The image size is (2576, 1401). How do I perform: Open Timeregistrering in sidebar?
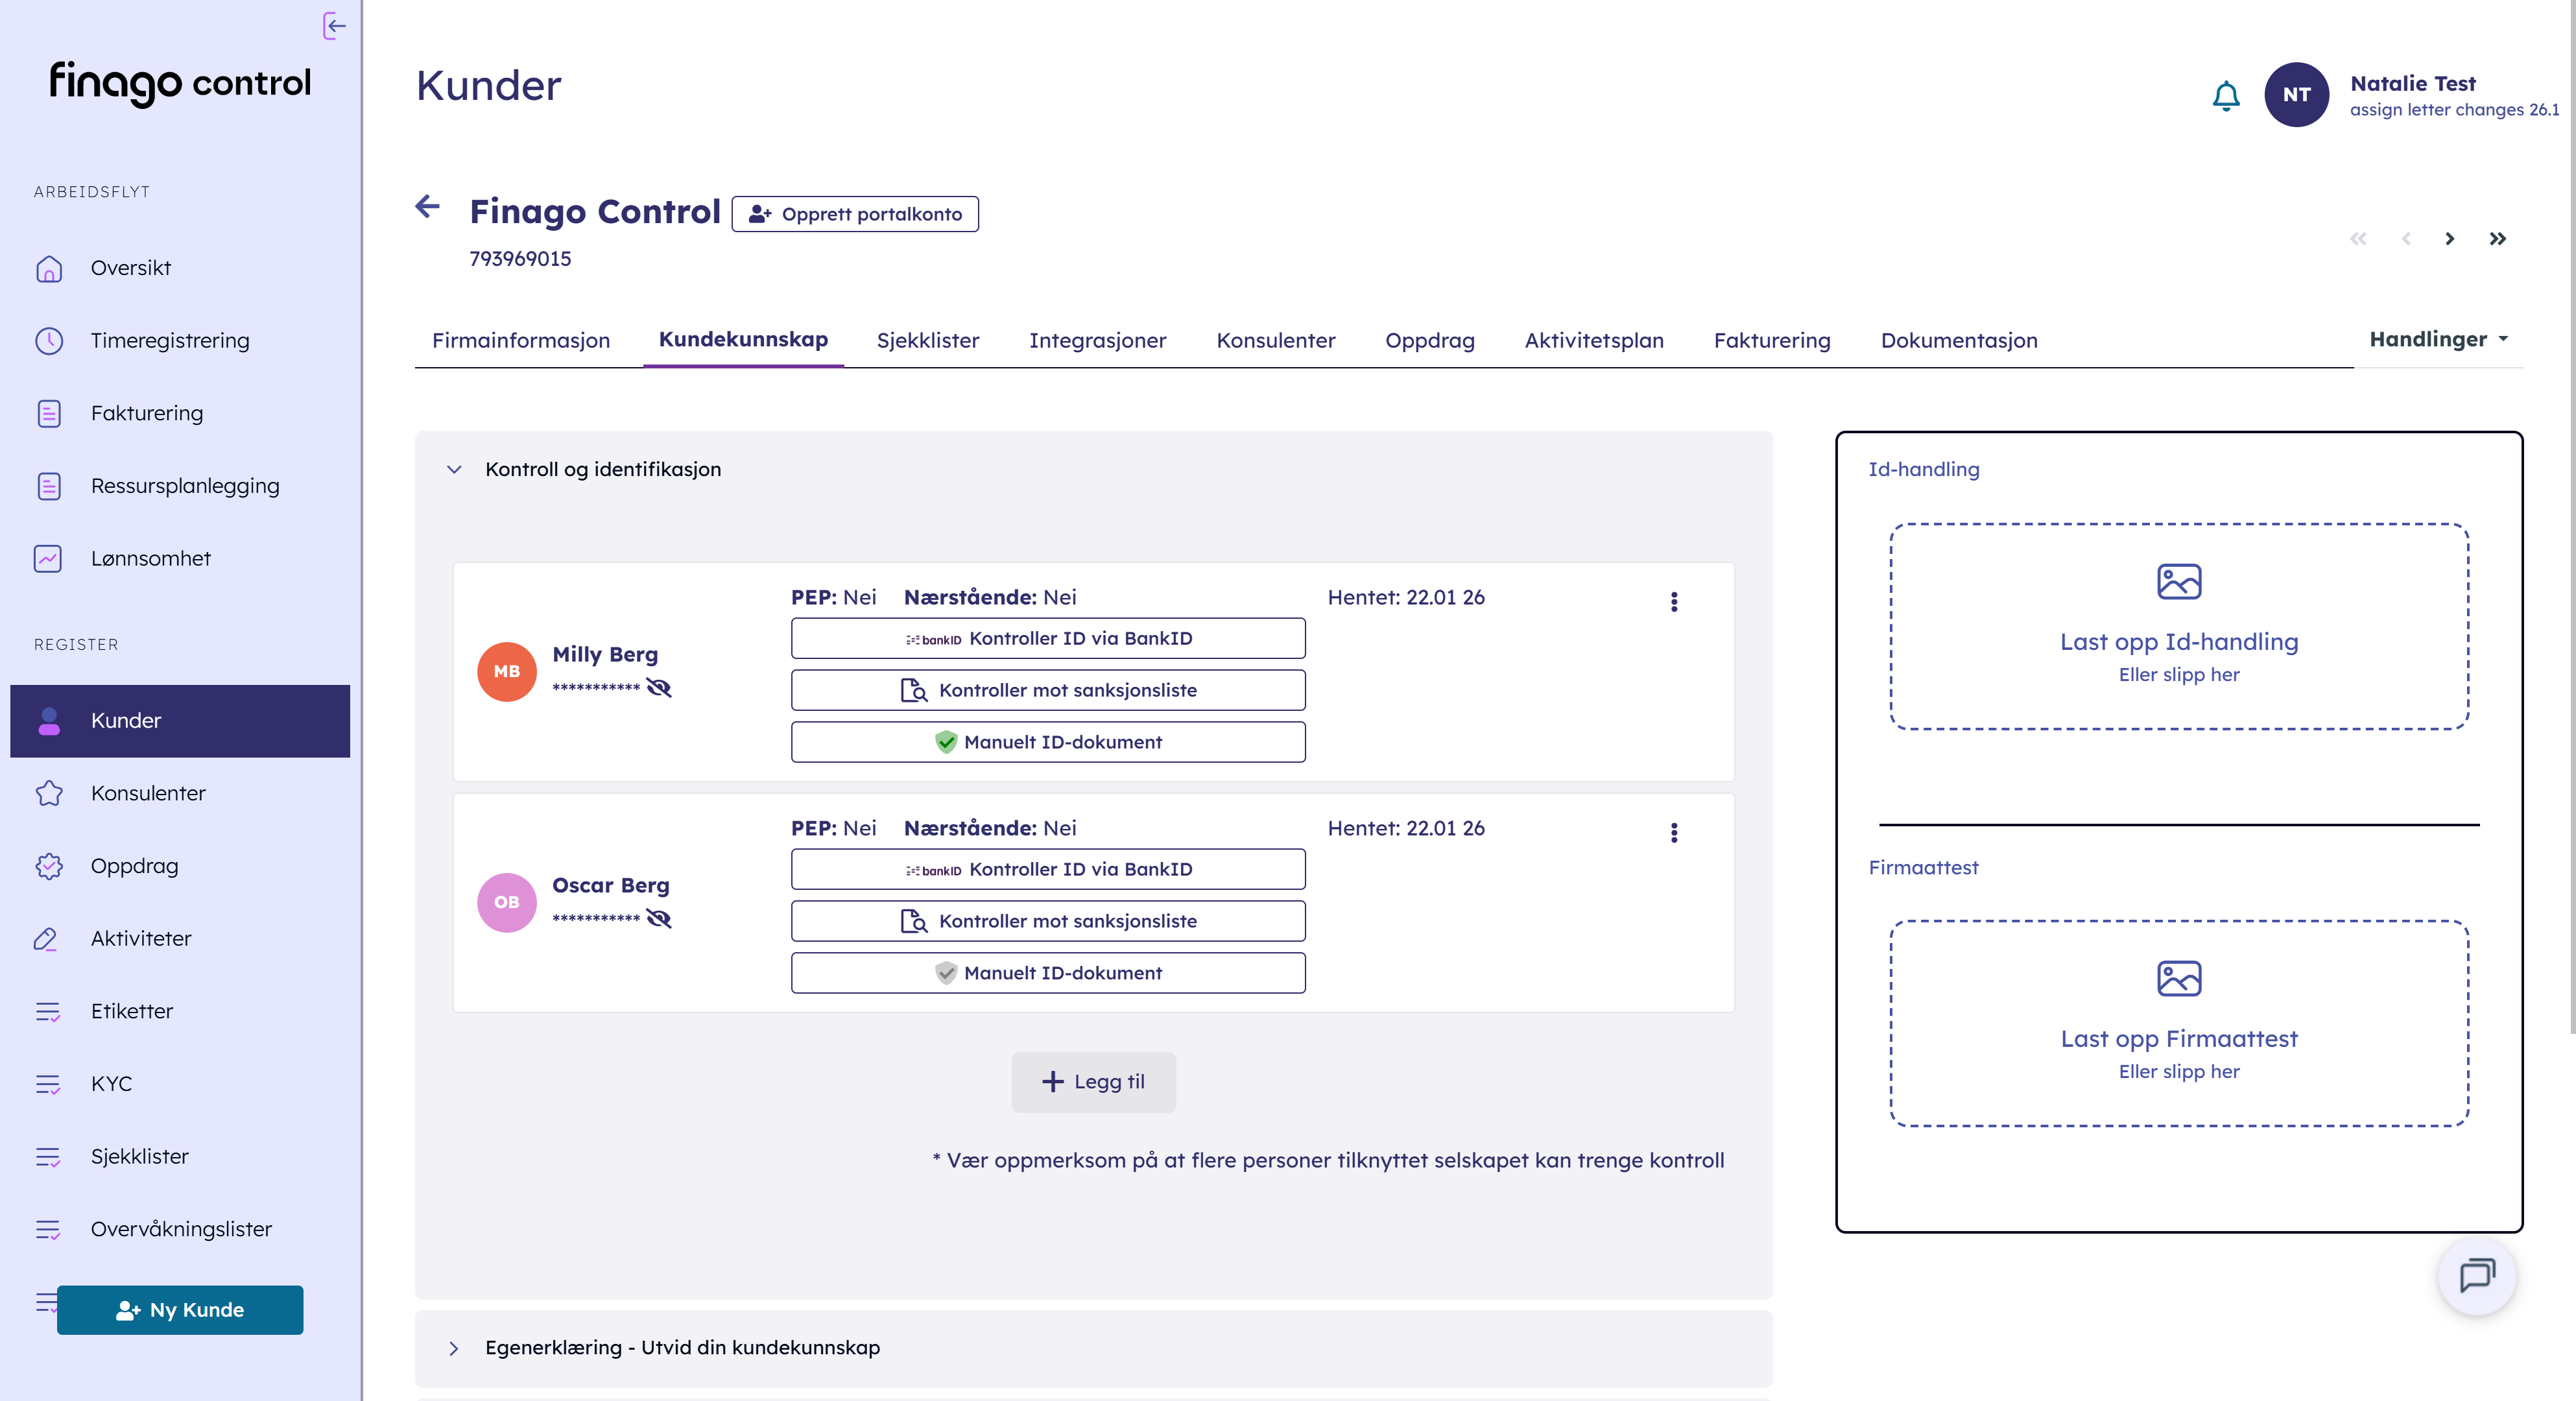click(170, 341)
